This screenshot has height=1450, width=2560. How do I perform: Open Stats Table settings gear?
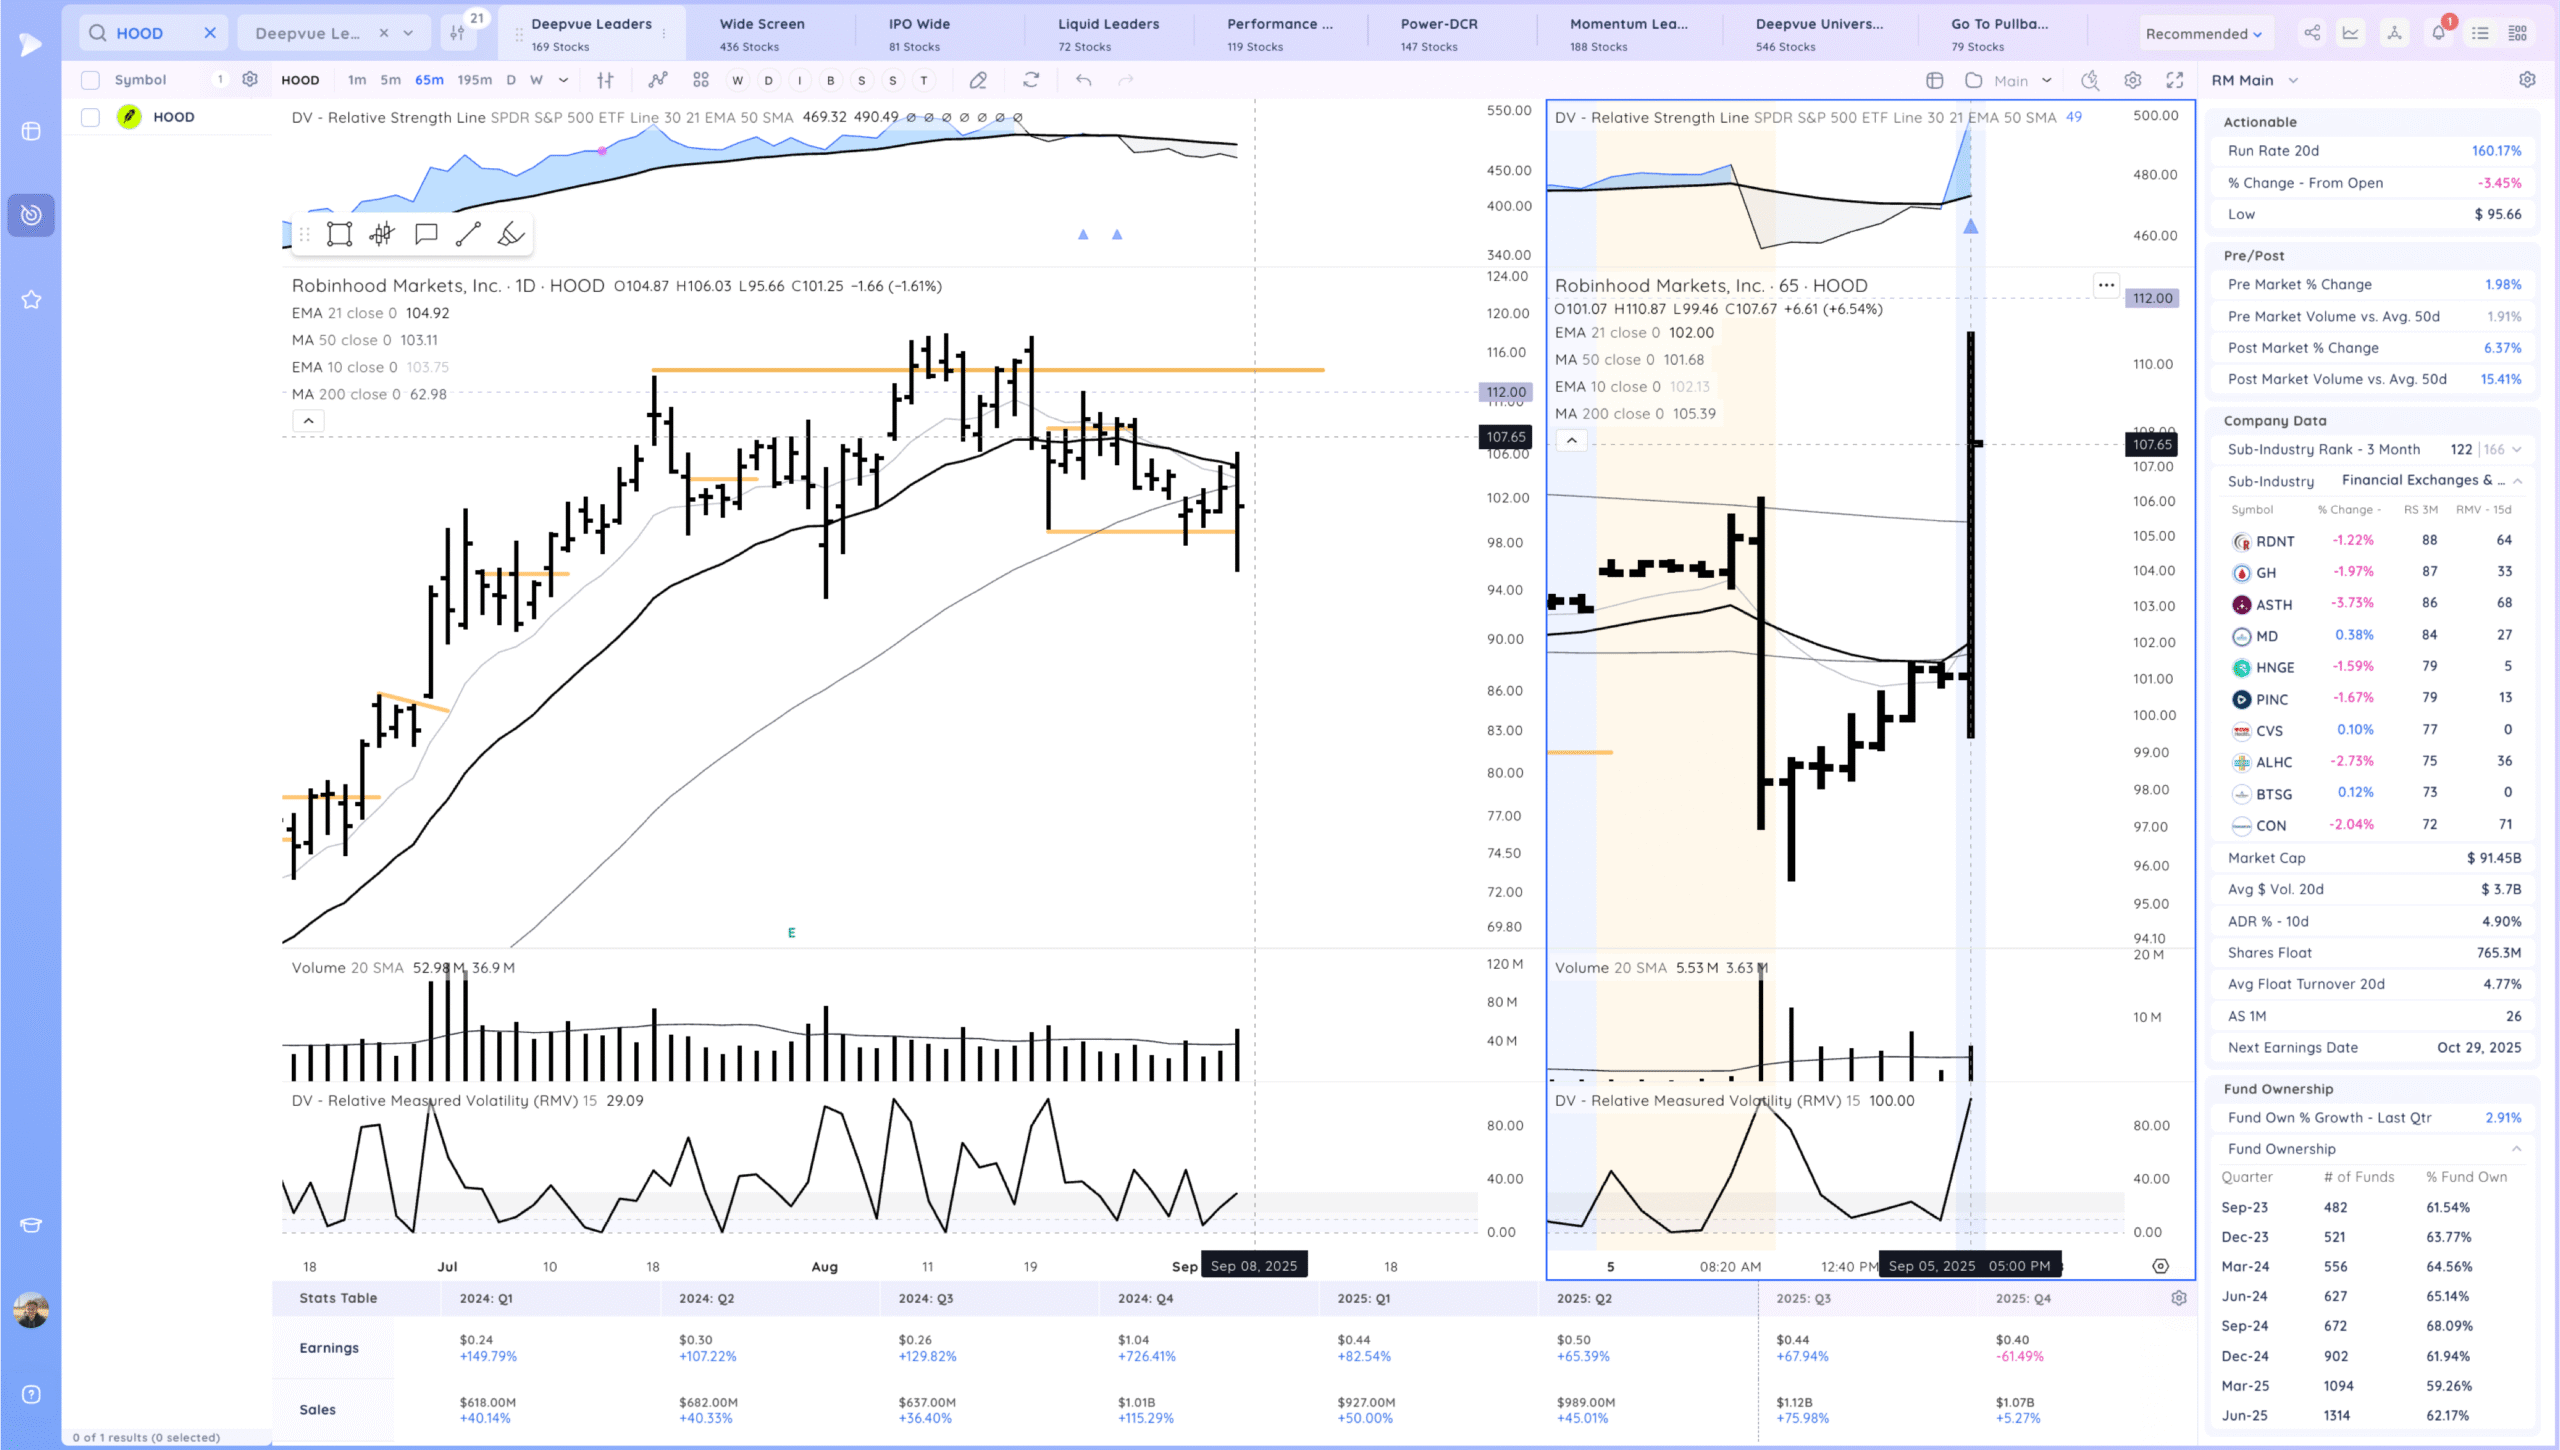tap(2179, 1298)
